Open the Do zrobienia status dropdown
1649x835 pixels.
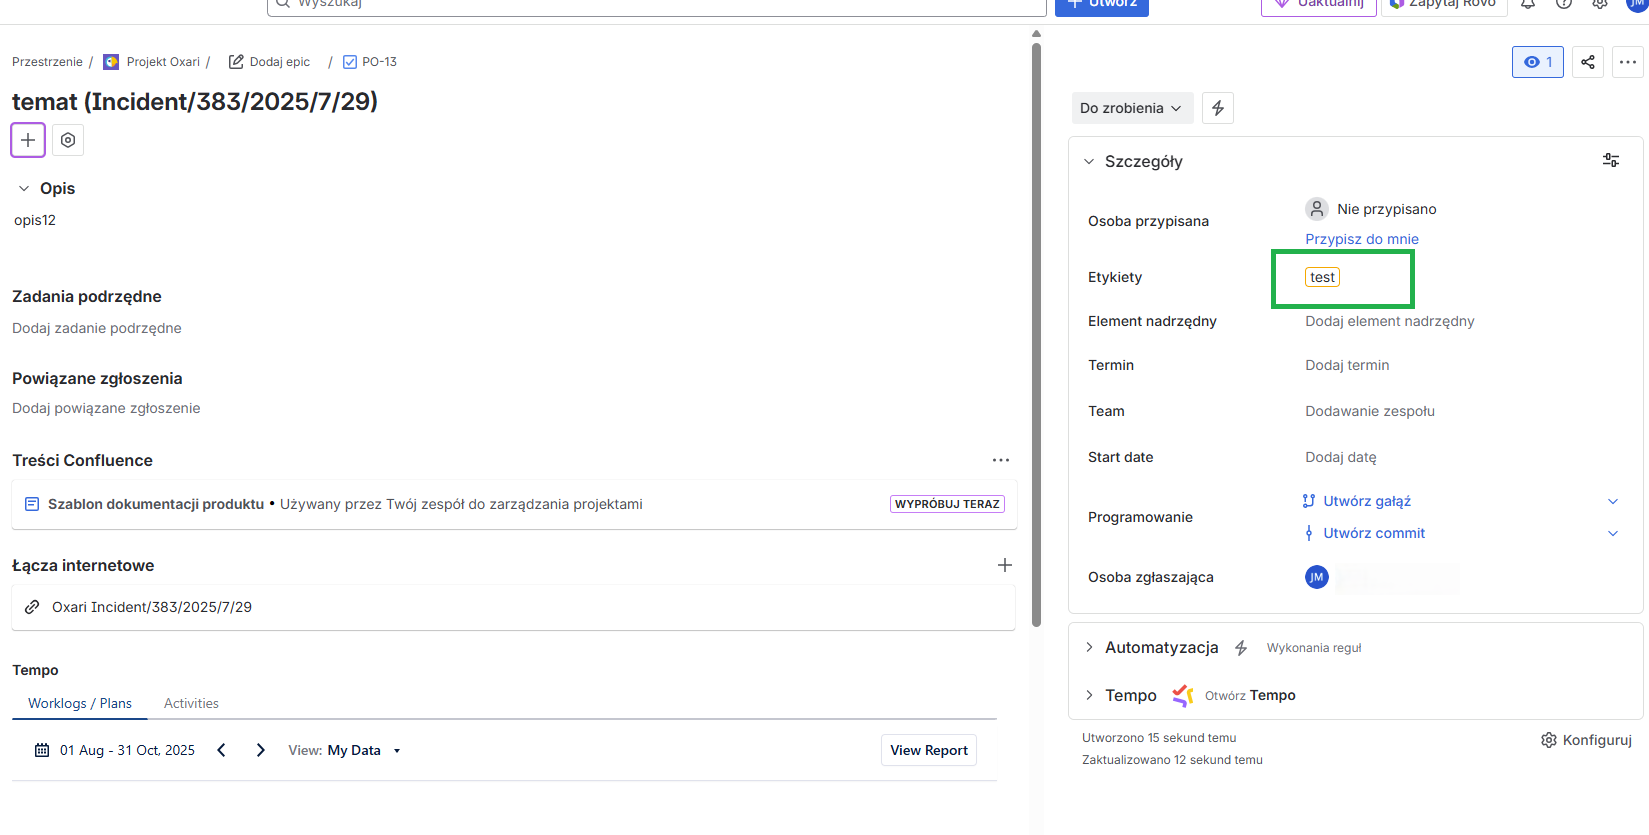point(1131,108)
